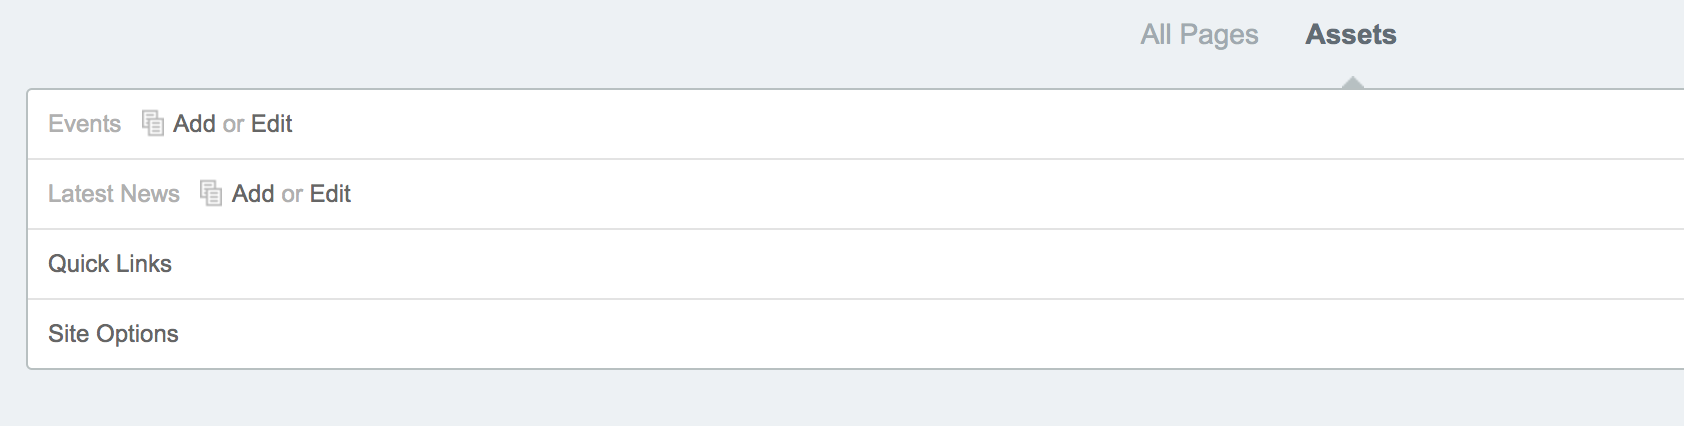
Task: Switch to the All Pages tab
Action: tap(1199, 35)
